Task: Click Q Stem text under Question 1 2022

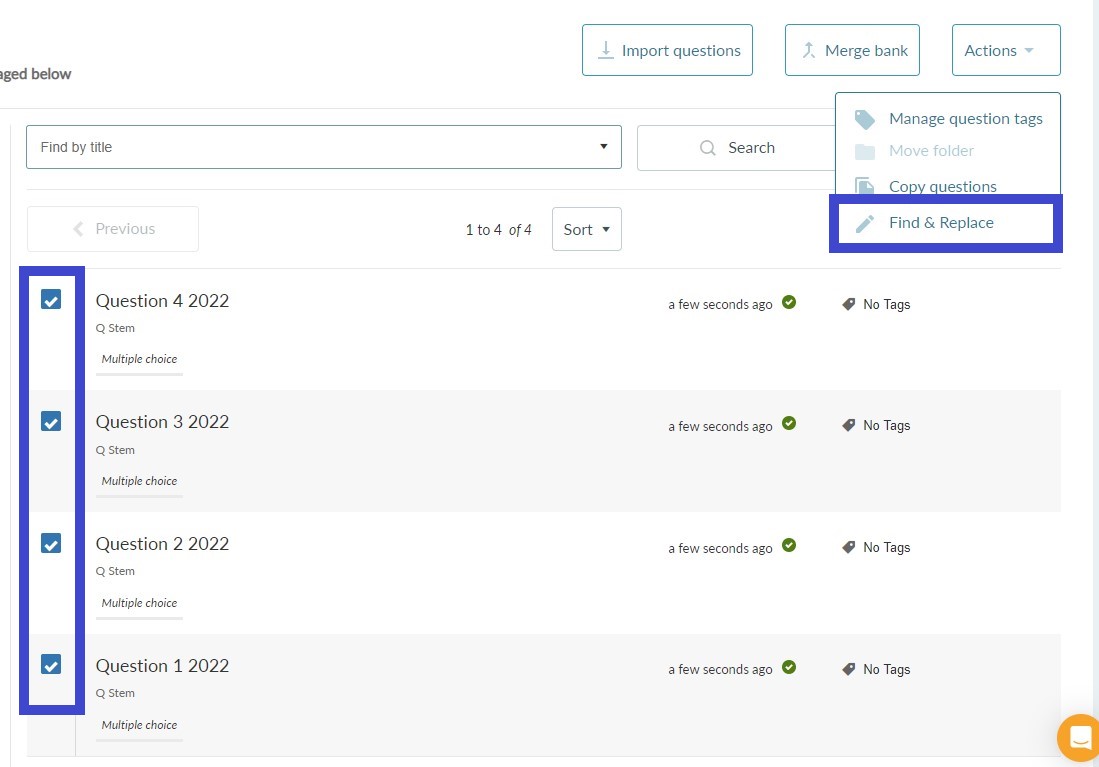Action: pos(115,693)
